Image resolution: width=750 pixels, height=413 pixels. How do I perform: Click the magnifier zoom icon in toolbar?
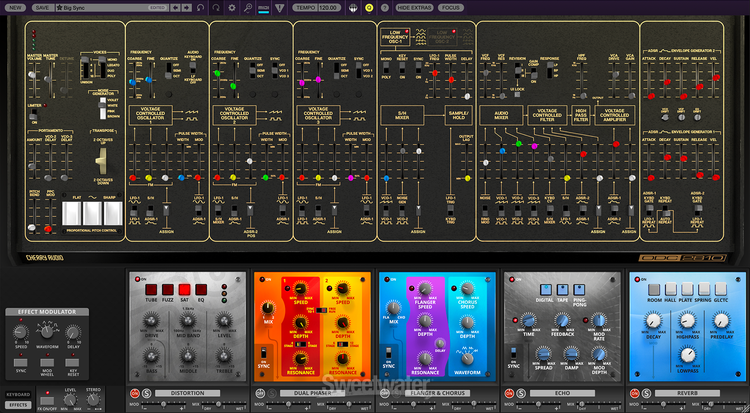[246, 7]
